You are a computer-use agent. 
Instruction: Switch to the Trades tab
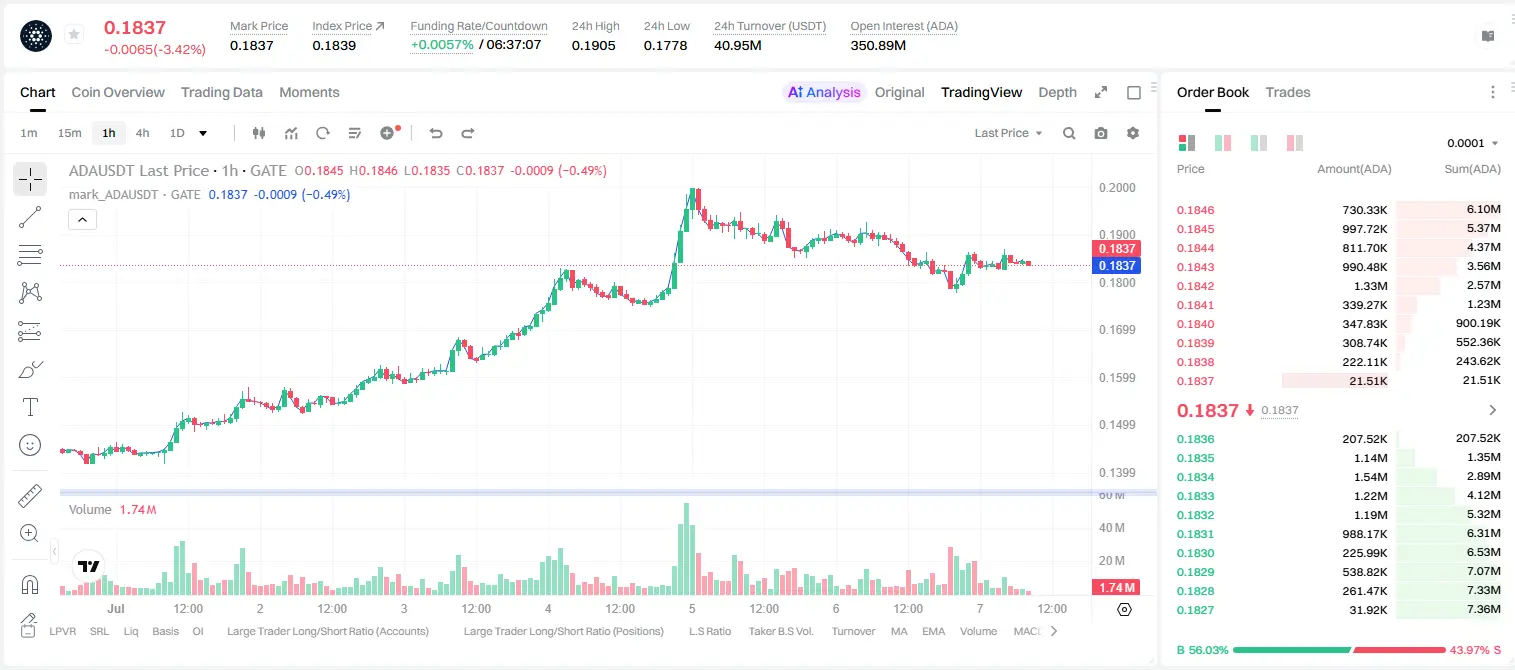(1287, 92)
